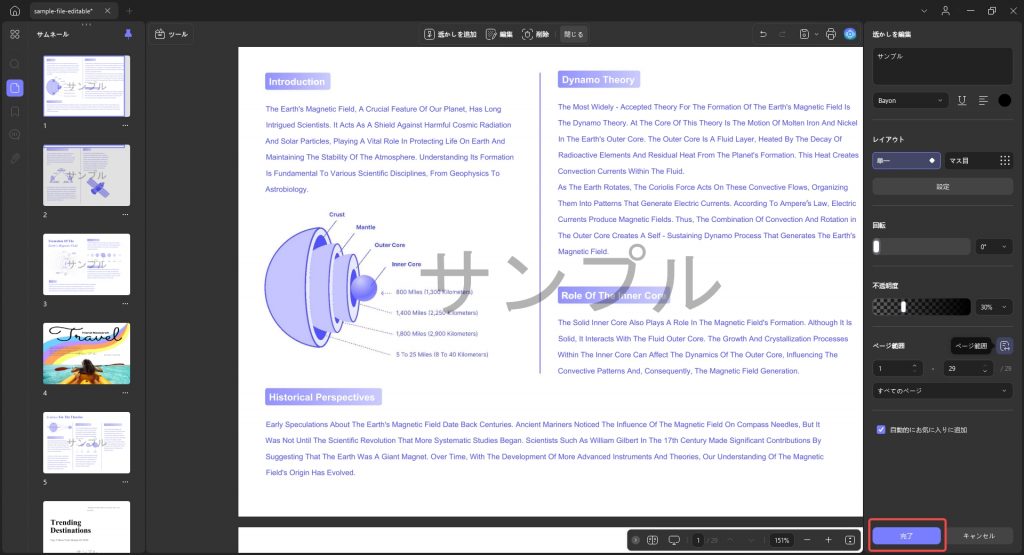Add a new tab with plus icon
This screenshot has width=1024, height=555.
[129, 10]
